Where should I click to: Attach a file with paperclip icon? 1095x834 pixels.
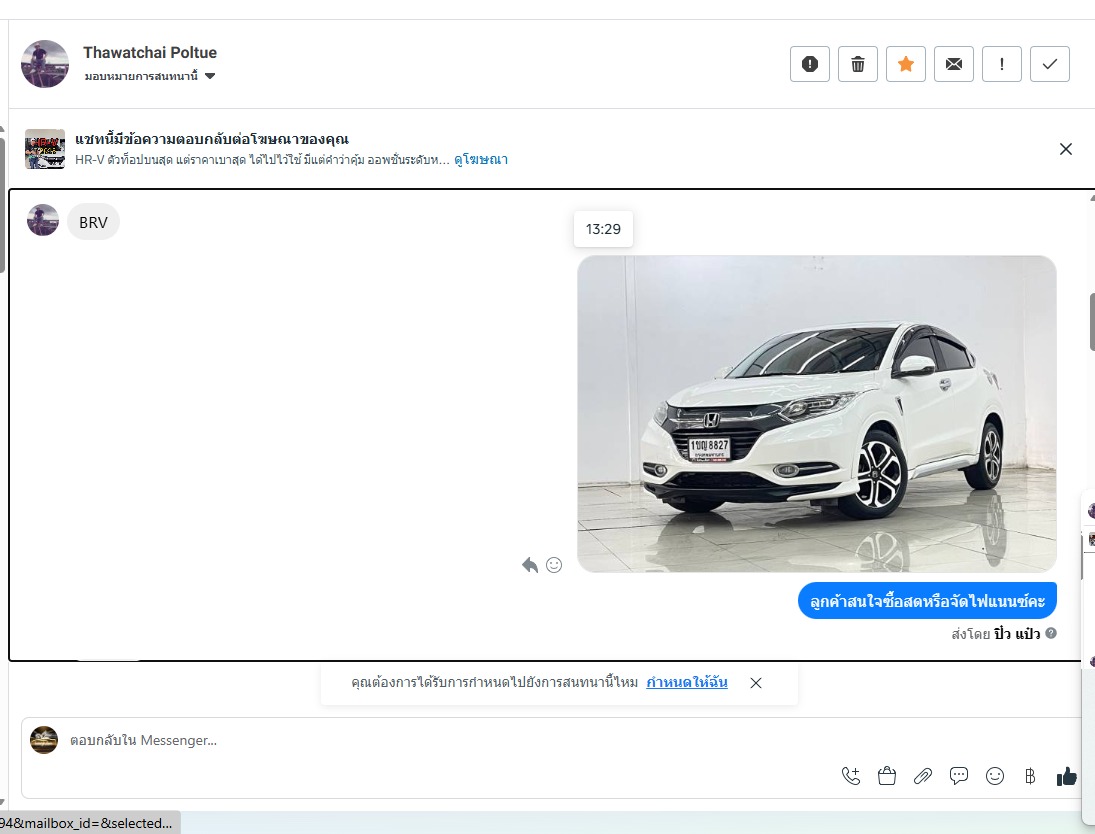tap(923, 776)
